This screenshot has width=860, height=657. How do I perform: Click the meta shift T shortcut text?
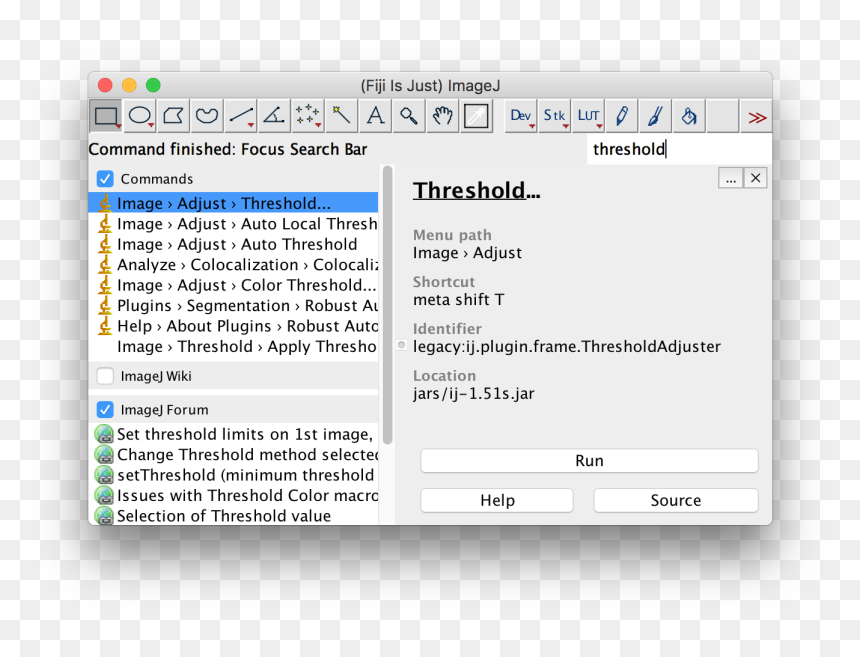point(459,299)
